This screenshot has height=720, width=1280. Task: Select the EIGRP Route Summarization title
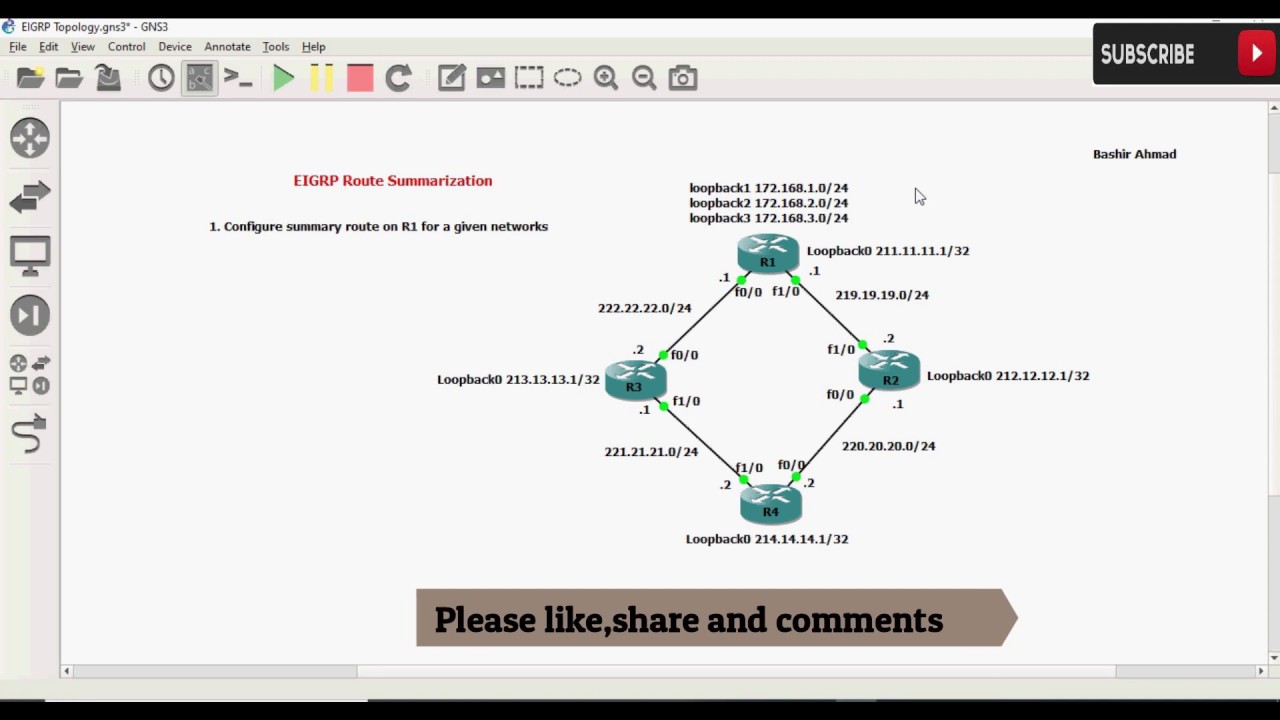click(393, 181)
